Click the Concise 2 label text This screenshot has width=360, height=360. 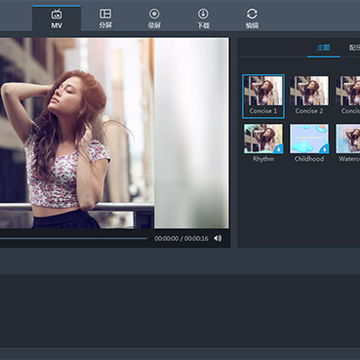[x=309, y=111]
